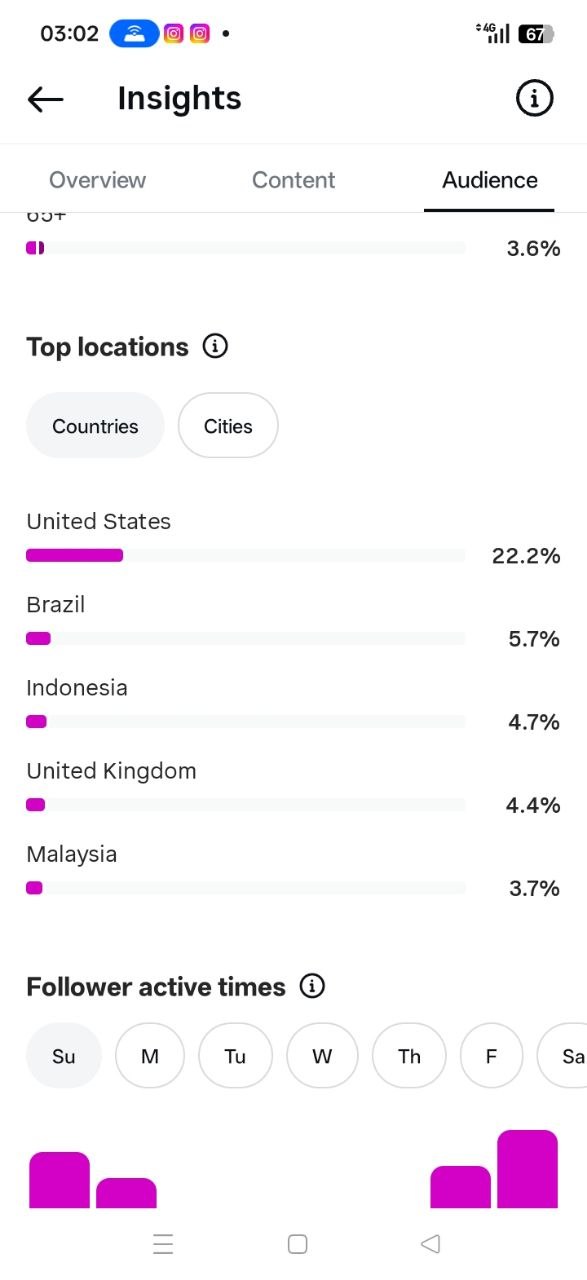Tap the United States percentage bar

(246, 555)
